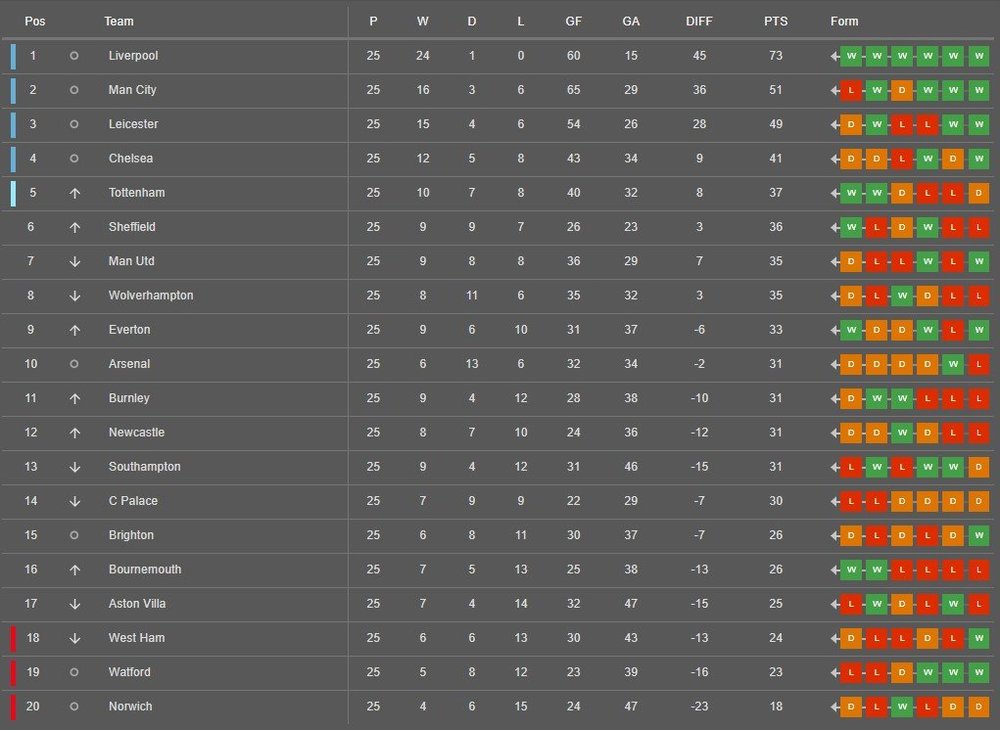The height and width of the screenshot is (730, 1000).
Task: Sort table by the PTS column header
Action: coord(776,21)
